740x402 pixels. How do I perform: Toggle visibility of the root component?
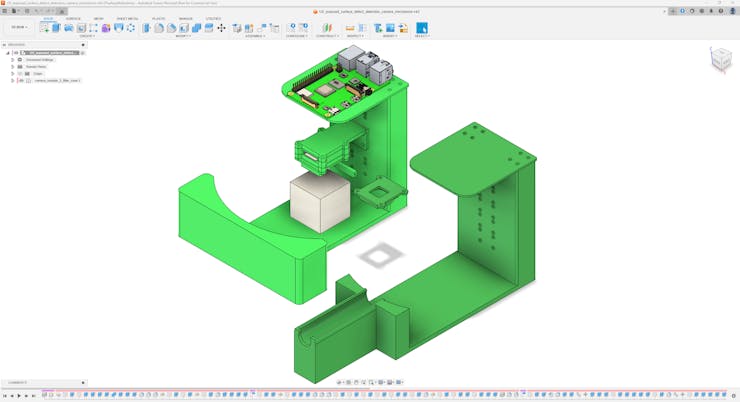[x=16, y=53]
